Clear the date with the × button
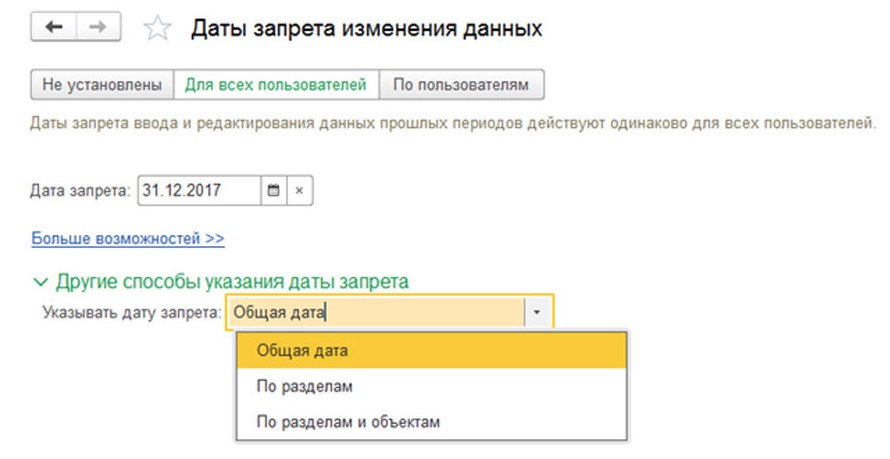Viewport: 890px width, 459px height. pos(301,190)
